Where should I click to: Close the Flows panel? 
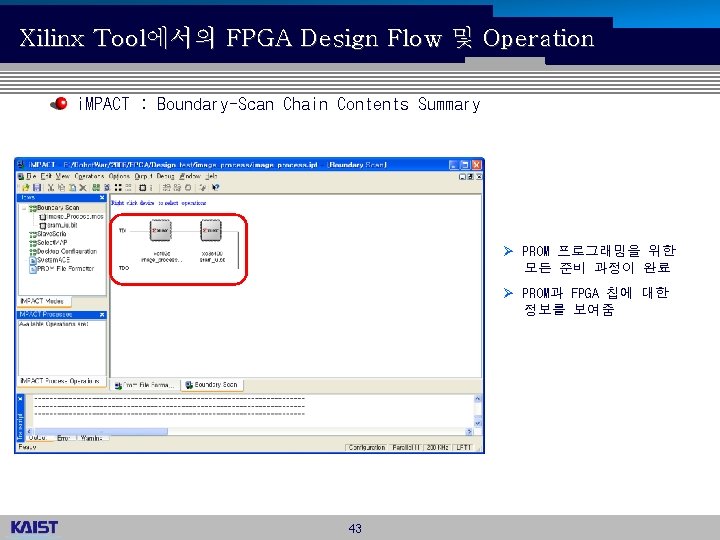pyautogui.click(x=102, y=197)
